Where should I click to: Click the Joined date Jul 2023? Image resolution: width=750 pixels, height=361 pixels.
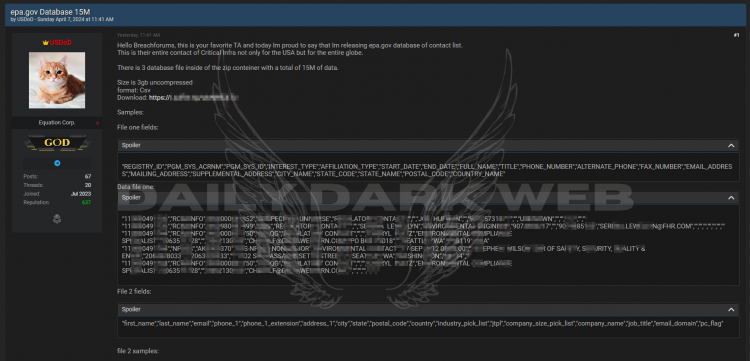(81, 194)
